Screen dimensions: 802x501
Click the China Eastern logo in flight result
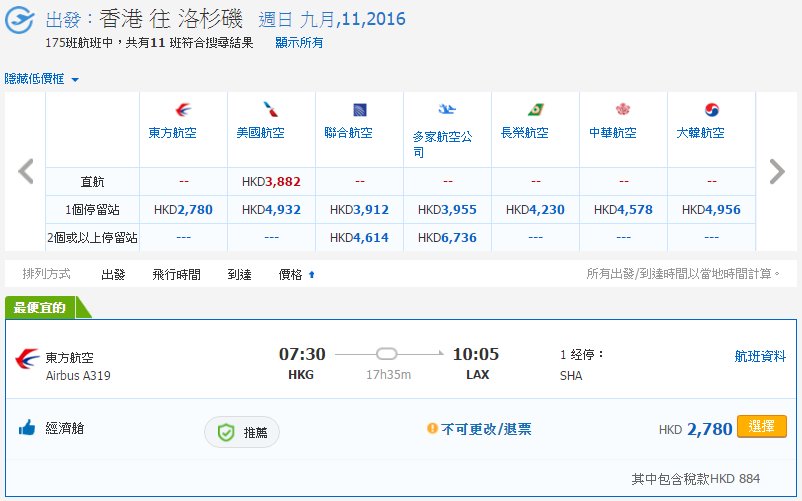coord(27,358)
